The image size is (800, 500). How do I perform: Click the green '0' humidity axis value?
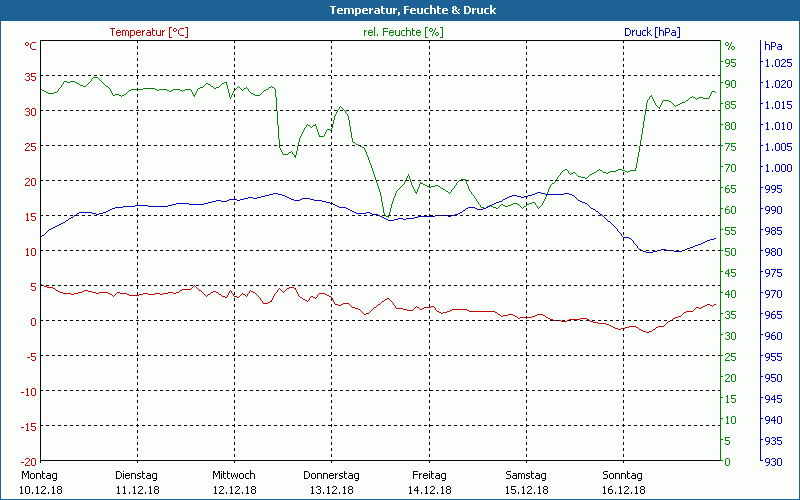[728, 462]
